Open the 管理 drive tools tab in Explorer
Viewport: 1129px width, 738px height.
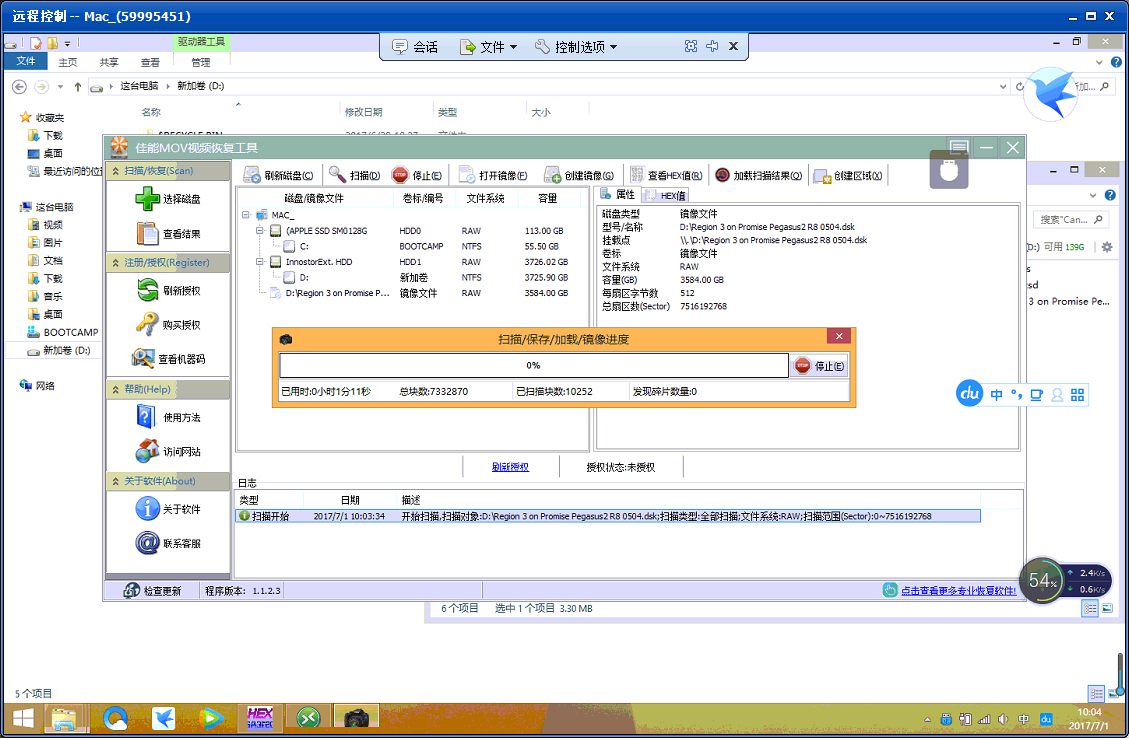(201, 63)
